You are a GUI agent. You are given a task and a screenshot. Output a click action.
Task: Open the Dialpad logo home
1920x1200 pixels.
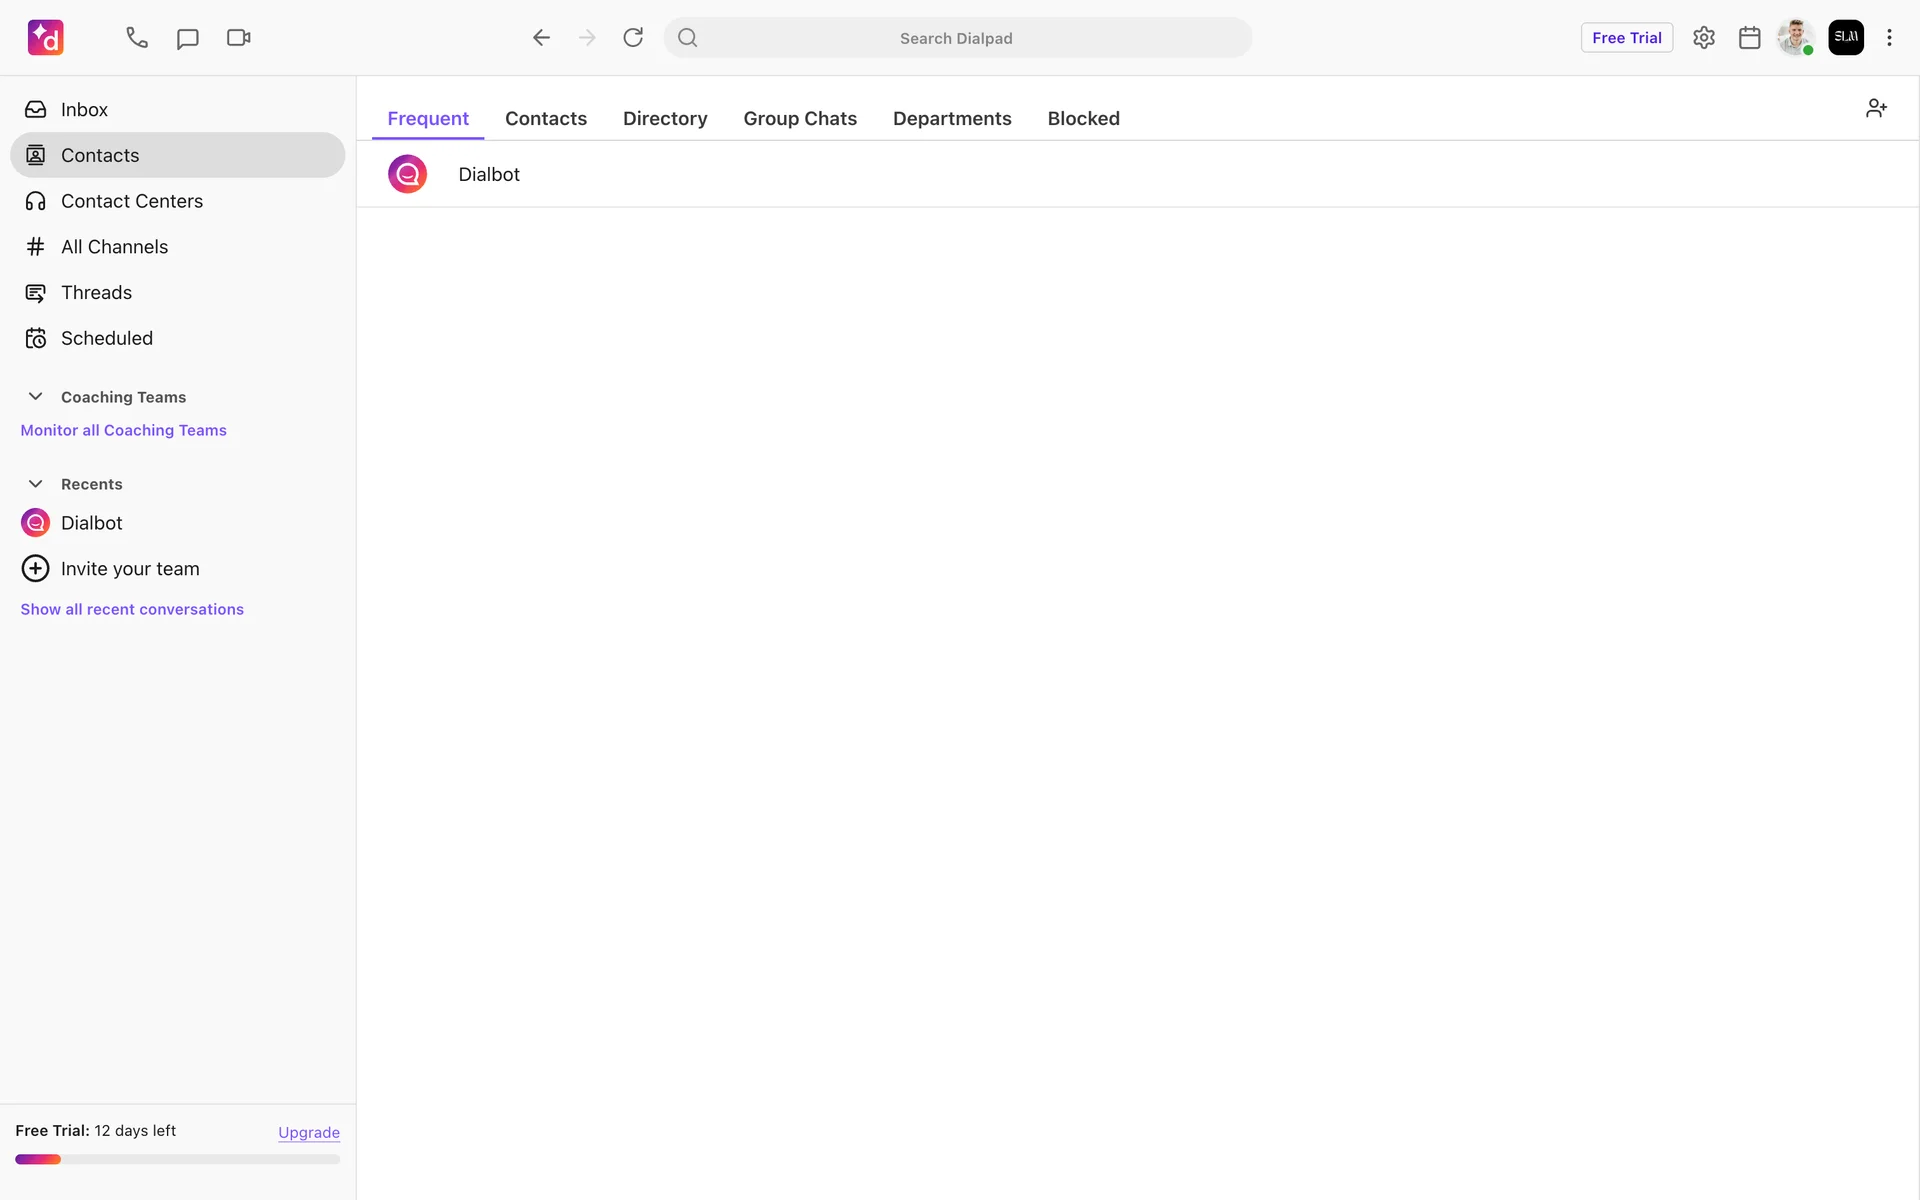click(46, 38)
